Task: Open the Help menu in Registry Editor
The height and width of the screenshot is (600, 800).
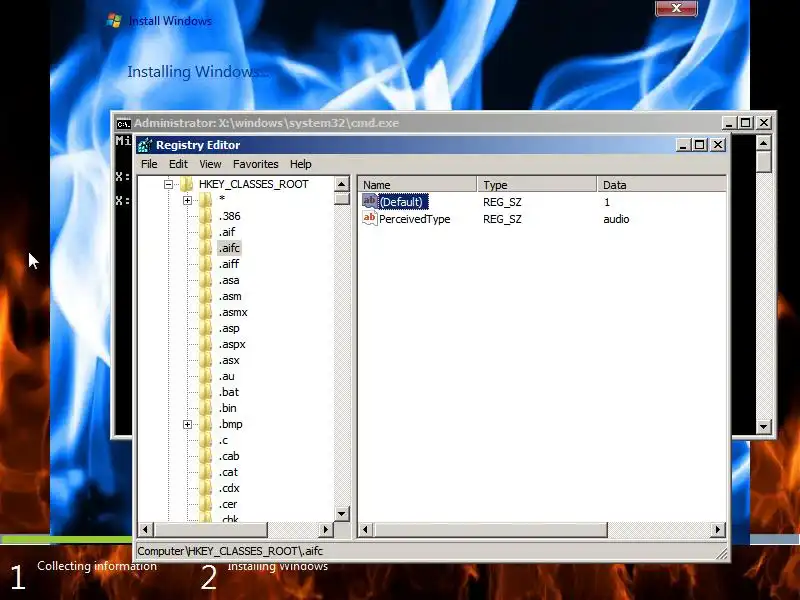Action: point(301,164)
